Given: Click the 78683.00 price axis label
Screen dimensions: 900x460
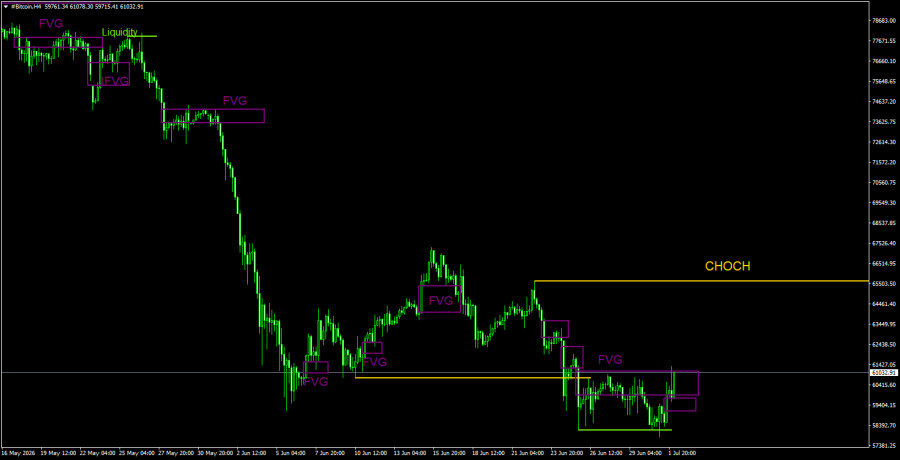Looking at the screenshot, I should coord(883,21).
